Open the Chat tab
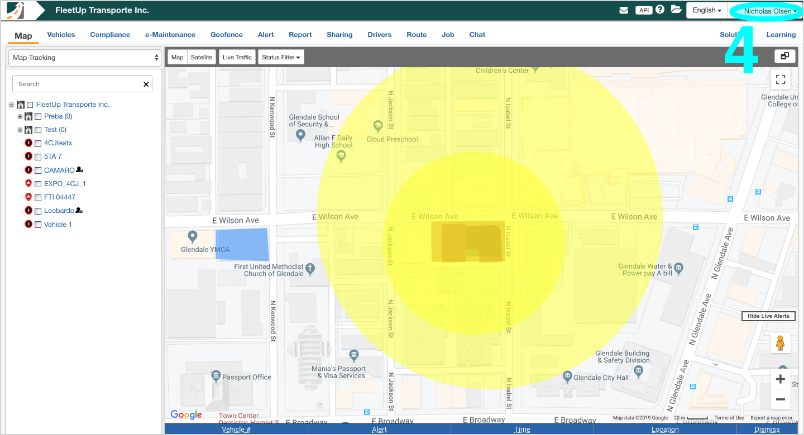 click(477, 34)
